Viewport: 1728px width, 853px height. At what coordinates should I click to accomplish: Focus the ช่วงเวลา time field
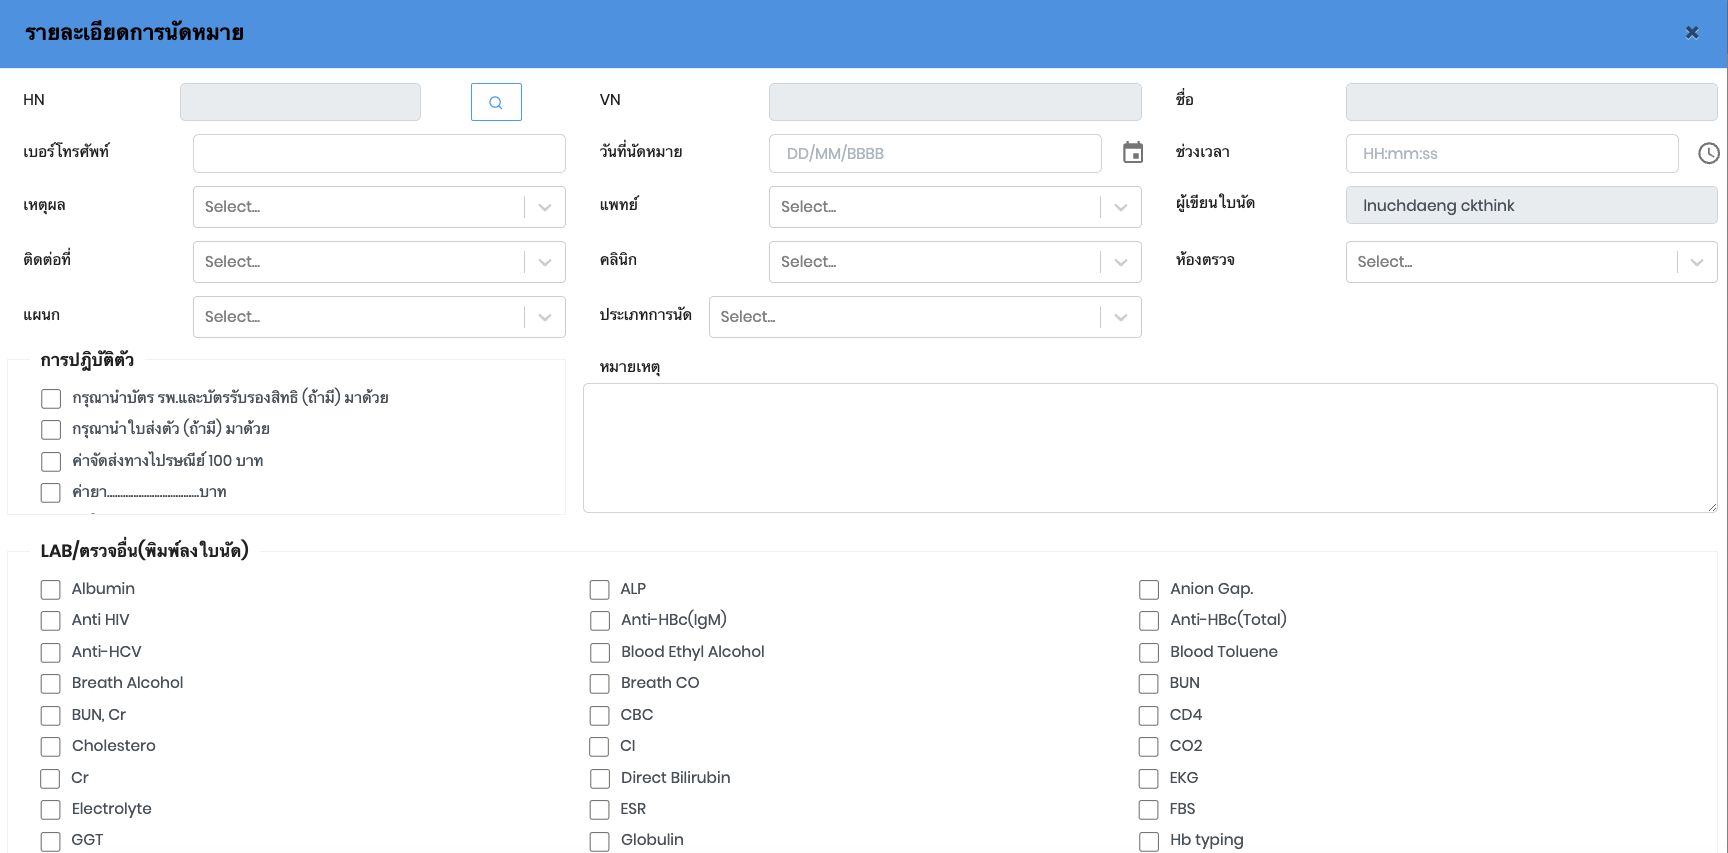1512,154
